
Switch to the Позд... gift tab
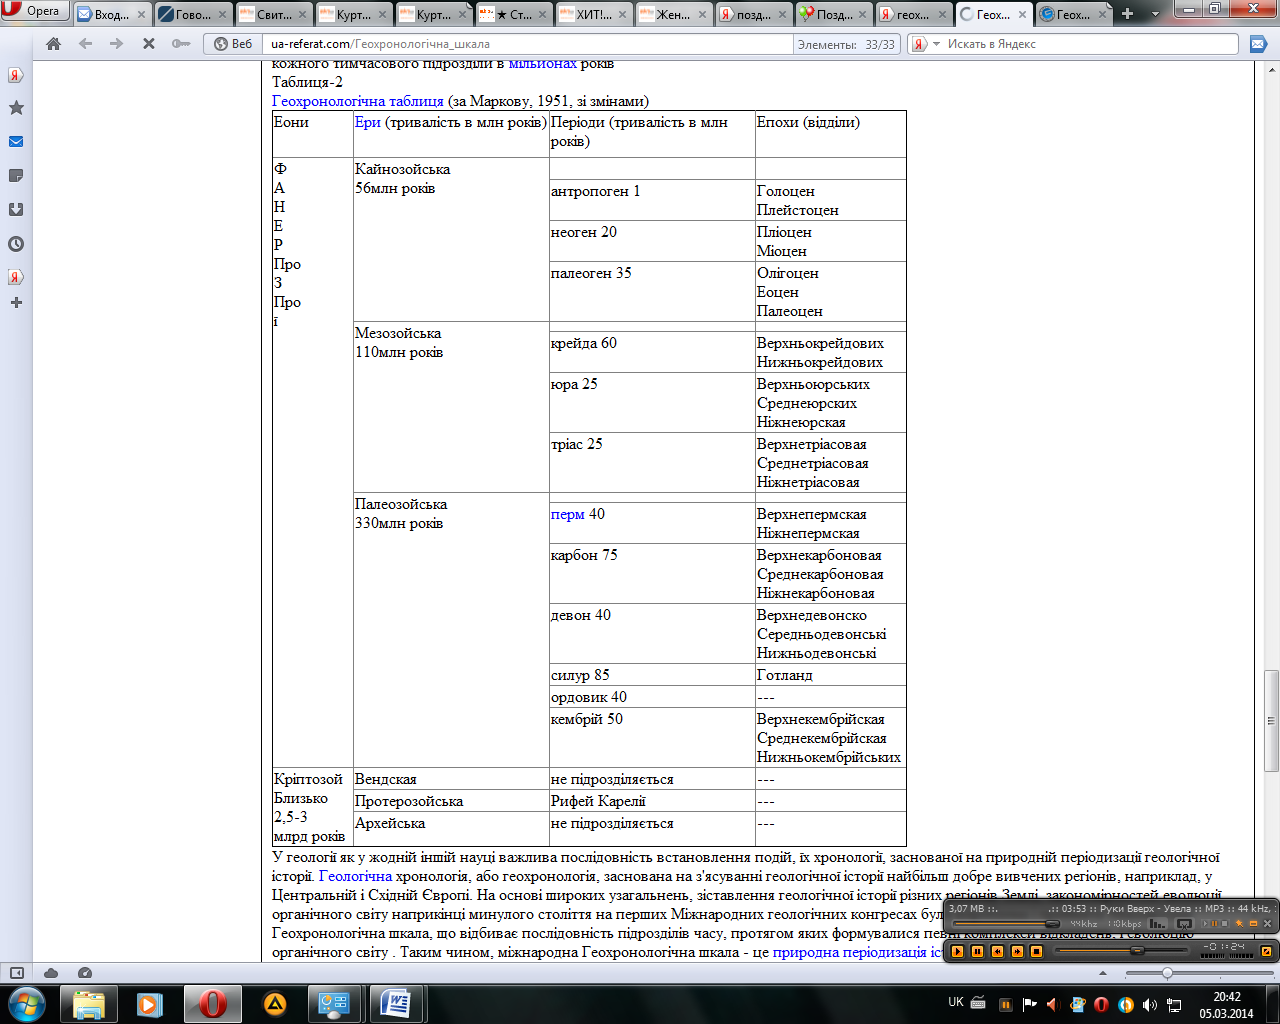(834, 15)
